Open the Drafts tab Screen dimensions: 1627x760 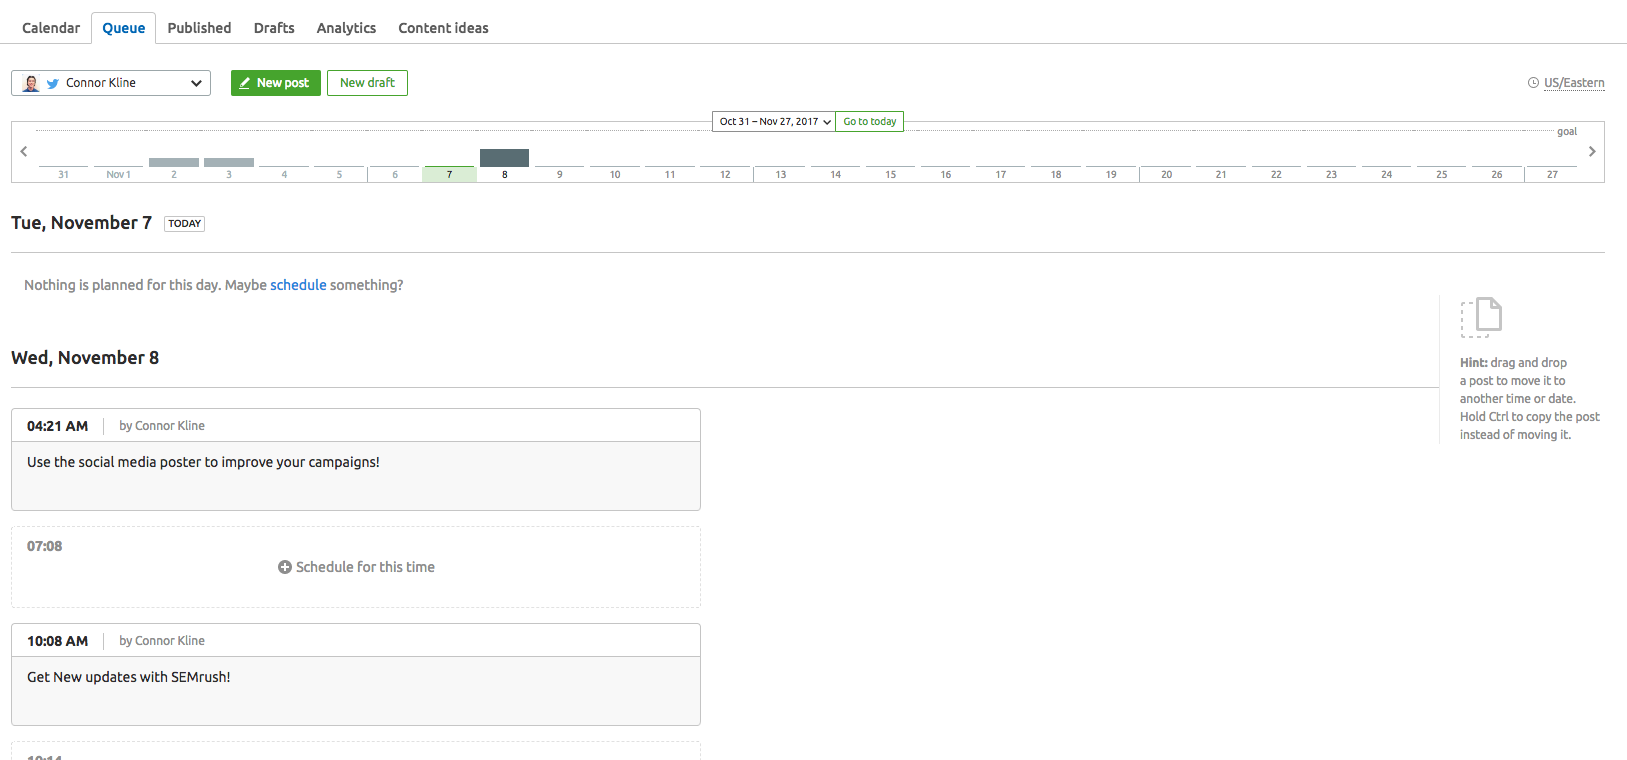point(274,28)
